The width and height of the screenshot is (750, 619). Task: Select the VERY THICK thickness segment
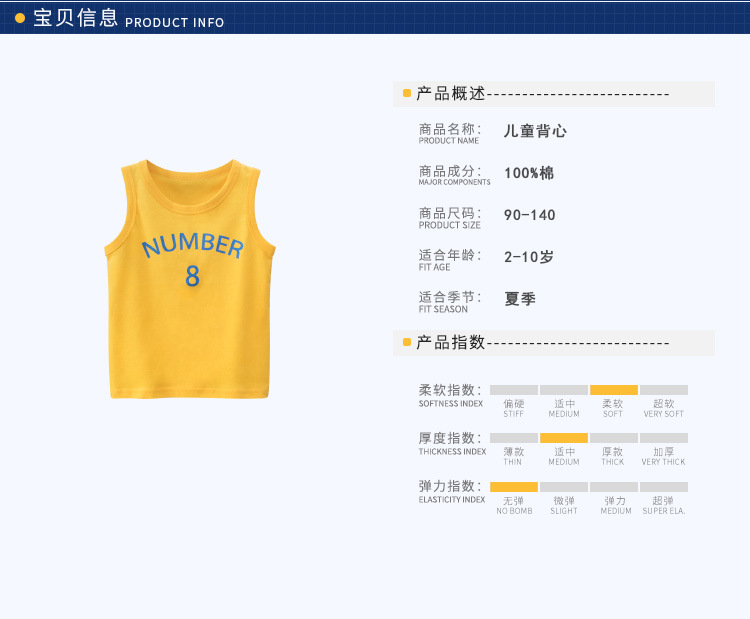coord(664,438)
